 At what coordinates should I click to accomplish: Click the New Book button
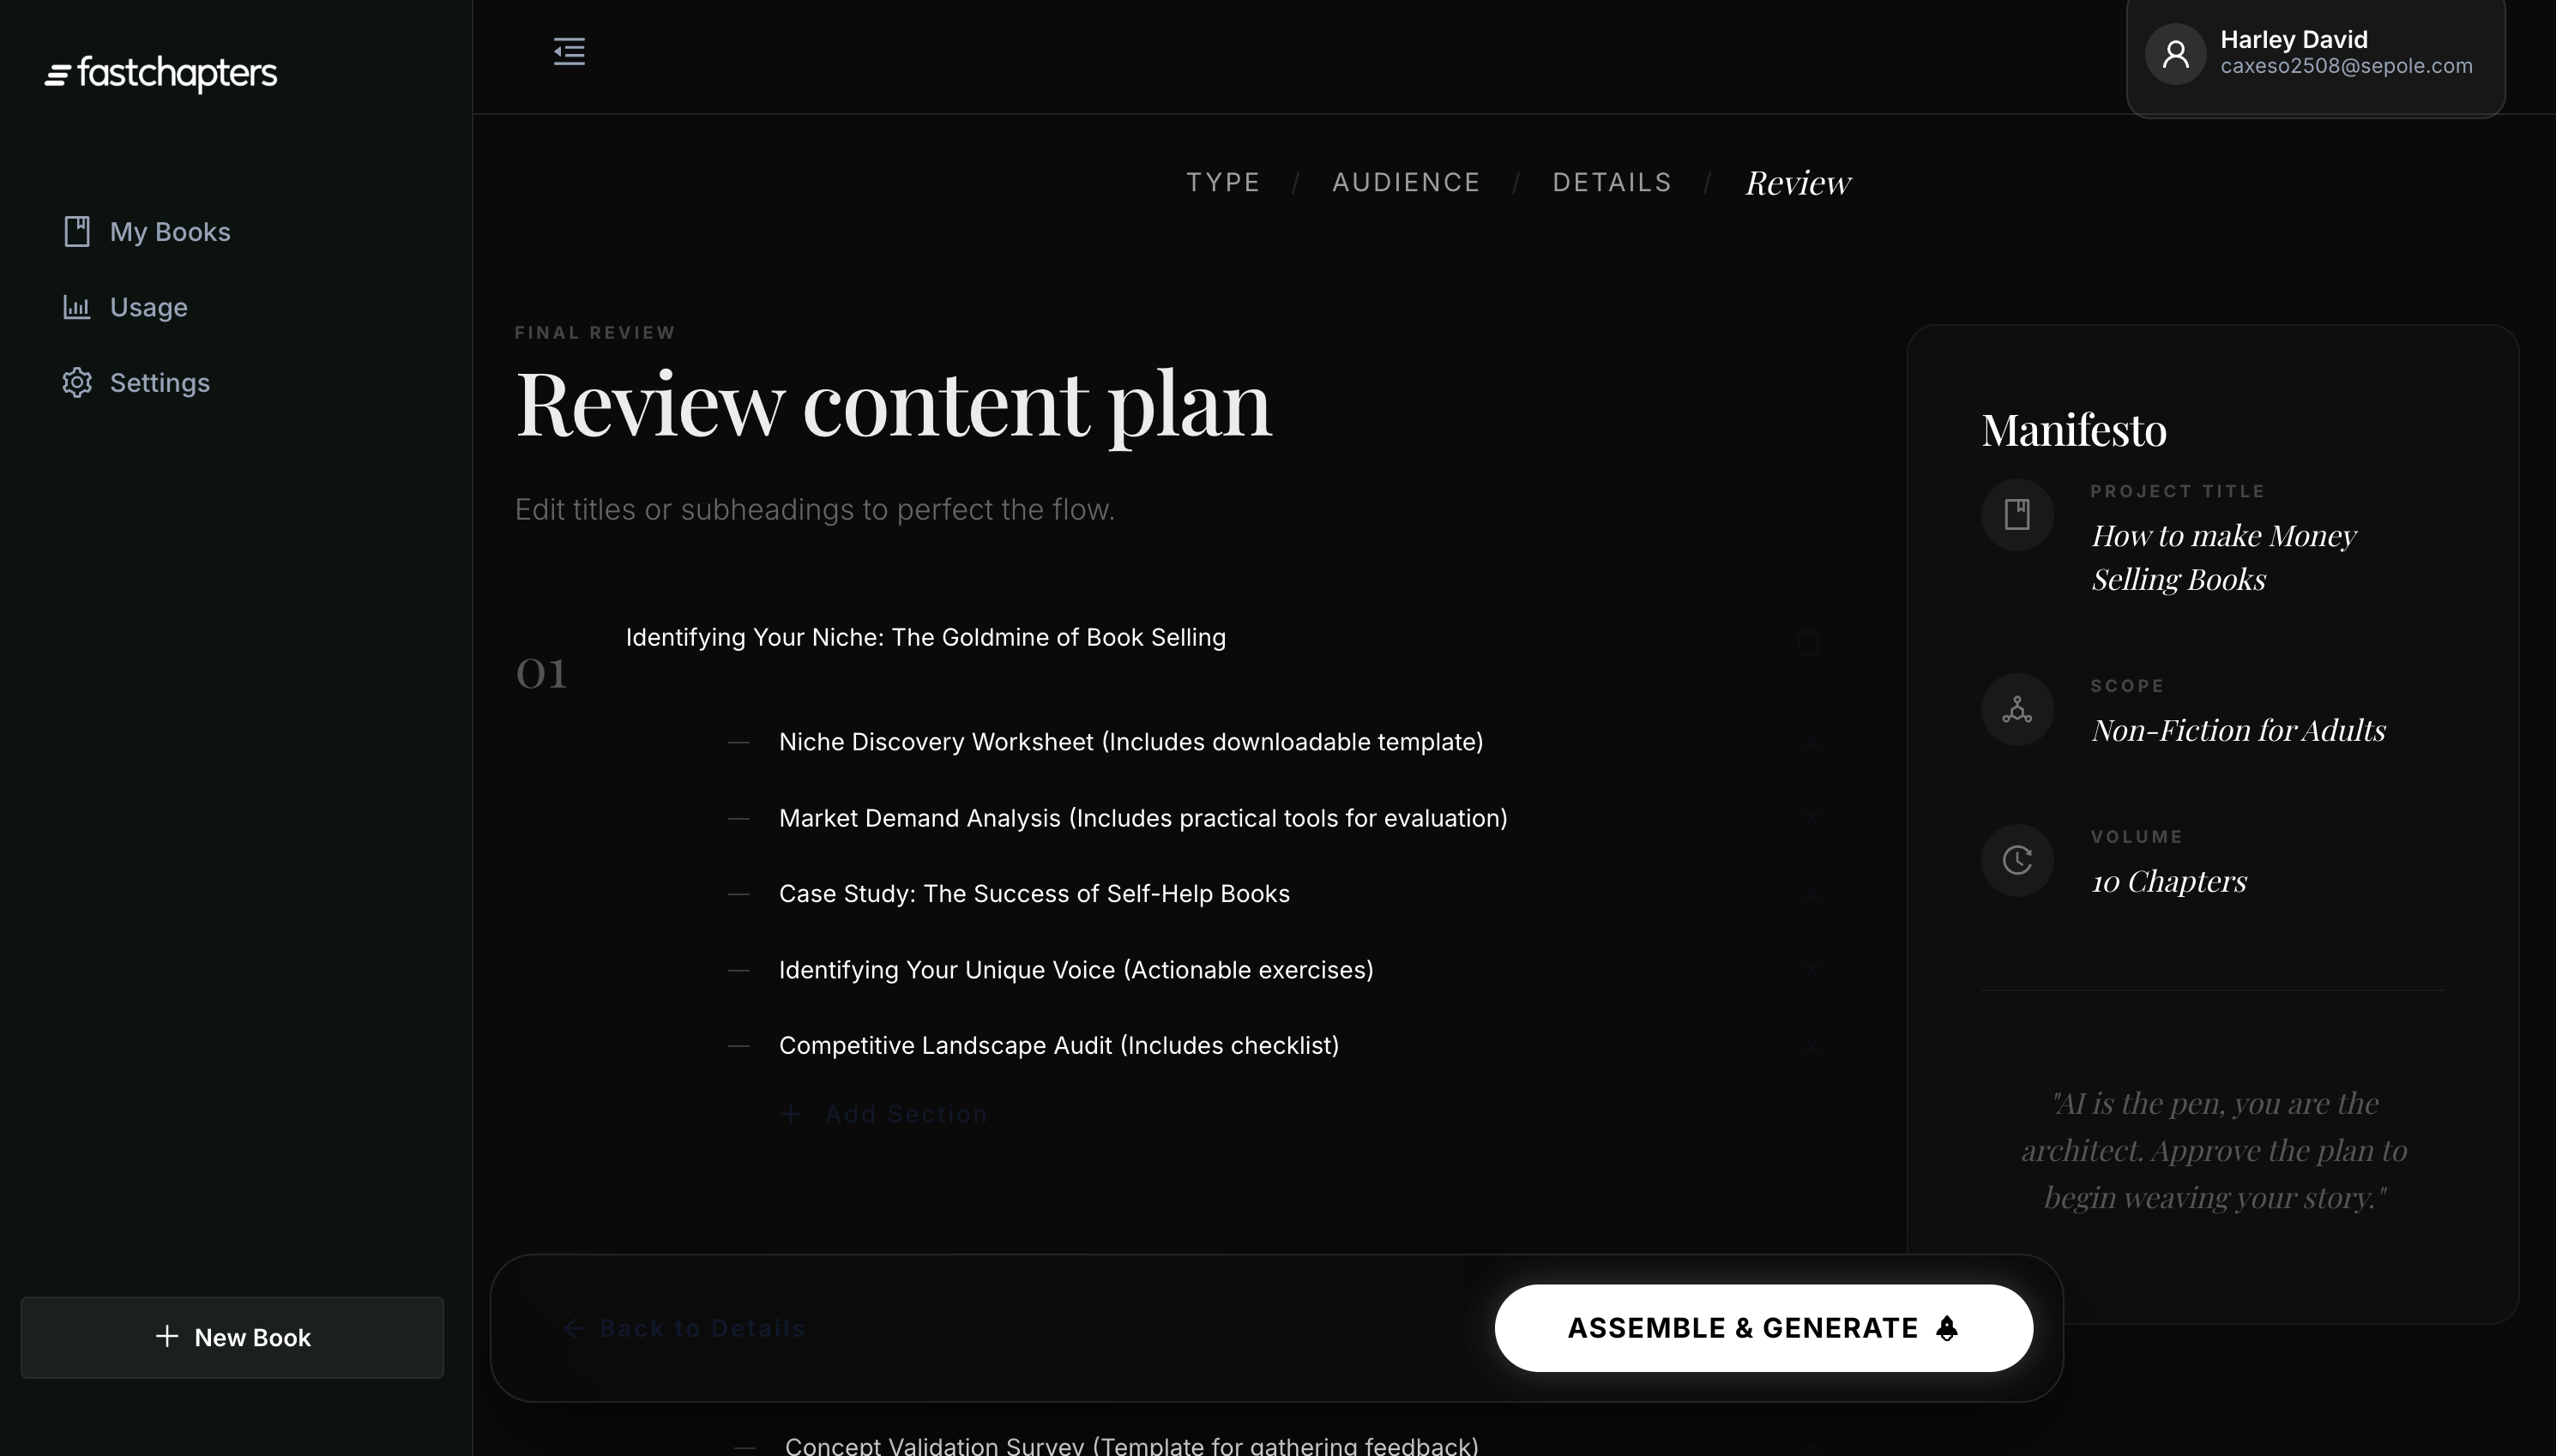click(x=232, y=1337)
